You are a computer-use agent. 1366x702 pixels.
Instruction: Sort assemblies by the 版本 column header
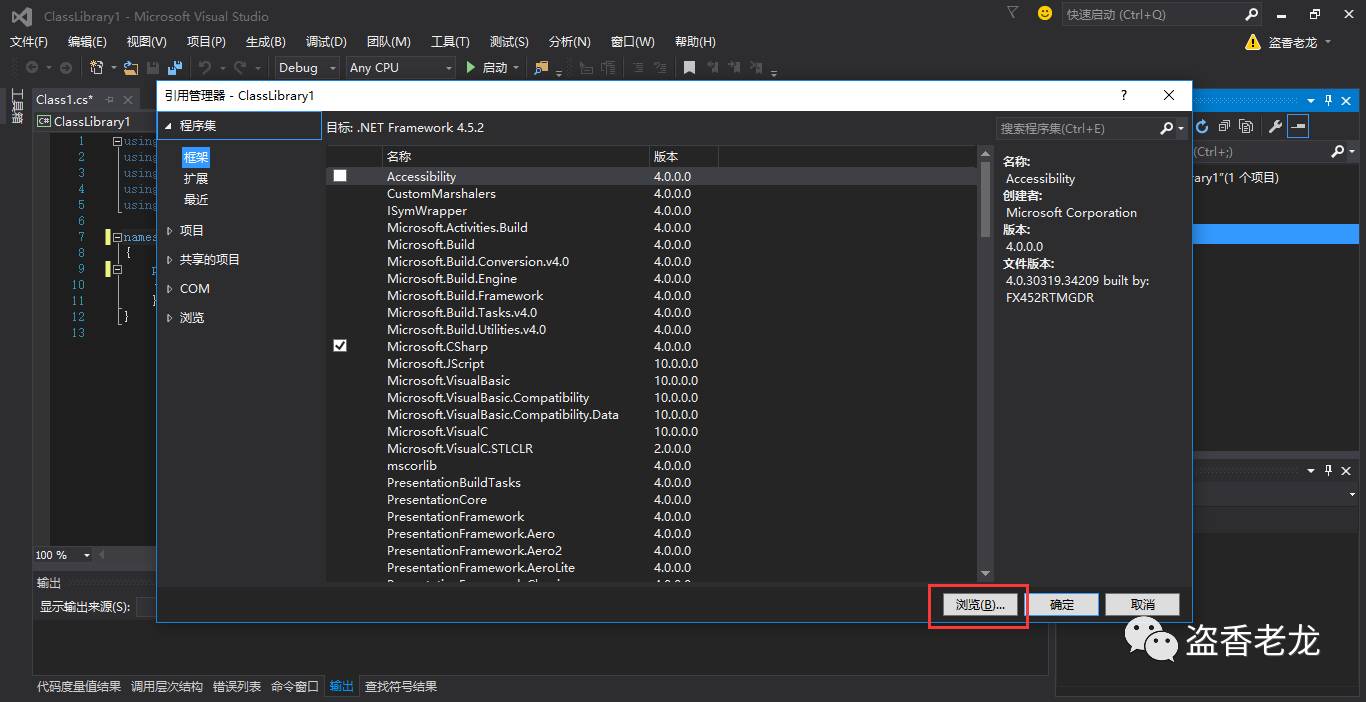pos(684,156)
